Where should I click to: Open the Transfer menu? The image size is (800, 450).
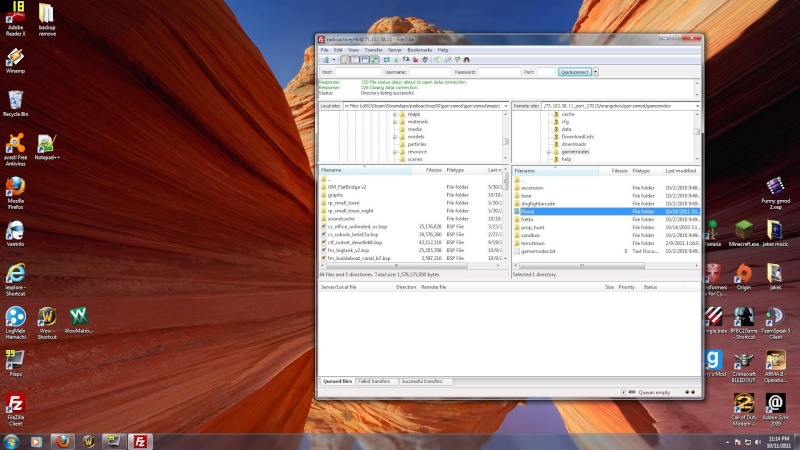[x=373, y=50]
